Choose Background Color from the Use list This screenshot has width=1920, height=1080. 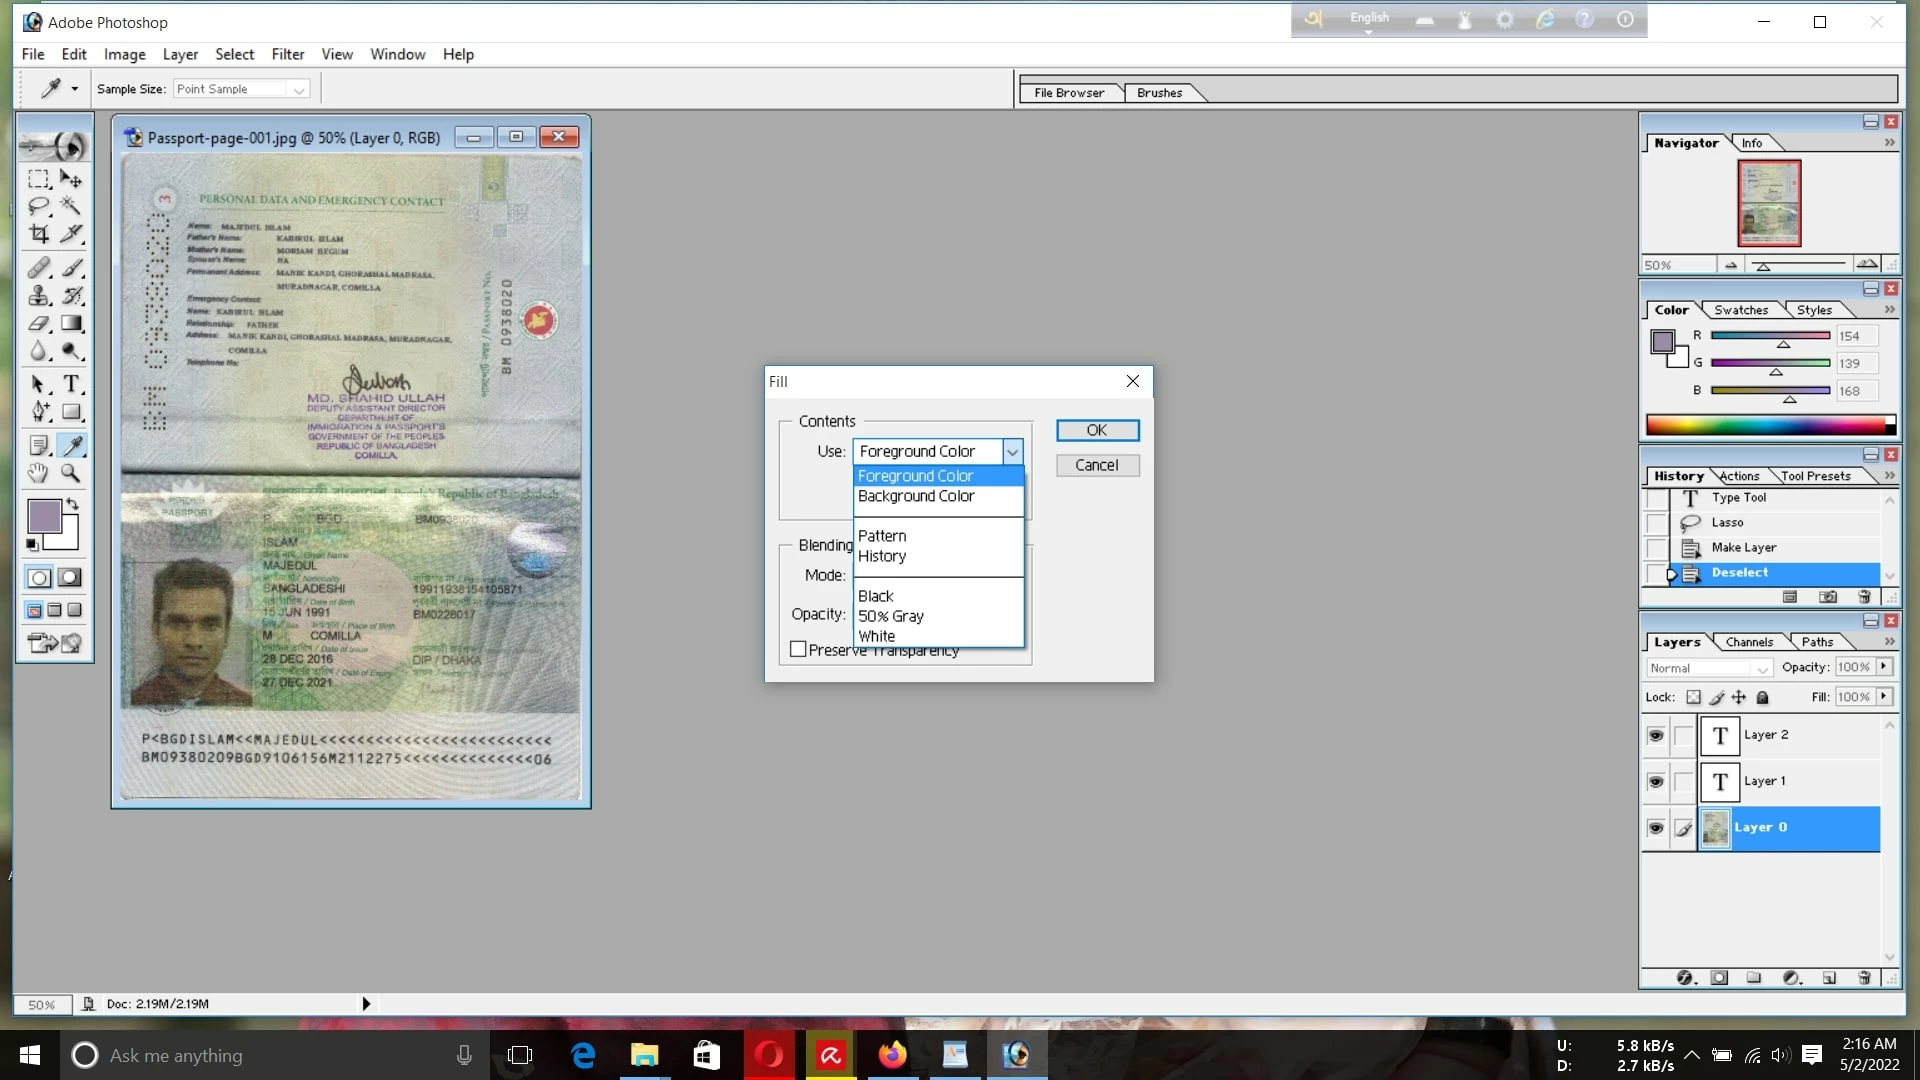[x=916, y=497]
